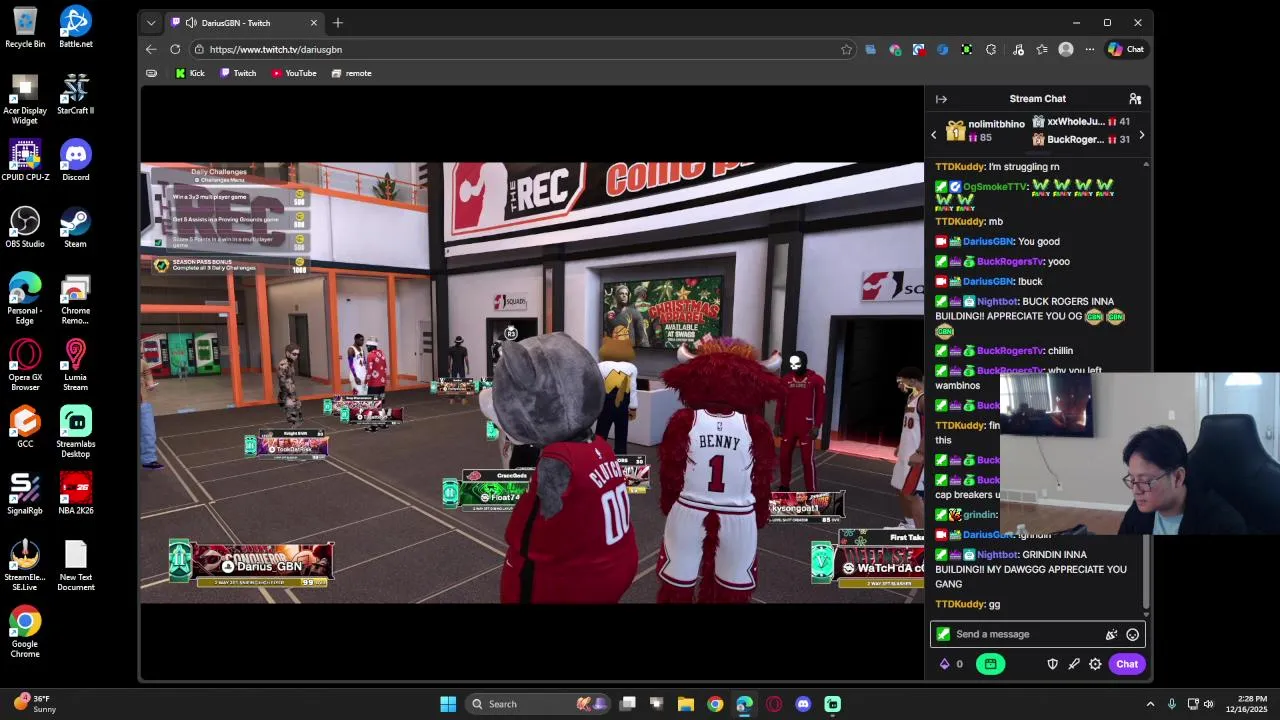
Task: Collapse the Stream Chat panel arrow
Action: 941,99
